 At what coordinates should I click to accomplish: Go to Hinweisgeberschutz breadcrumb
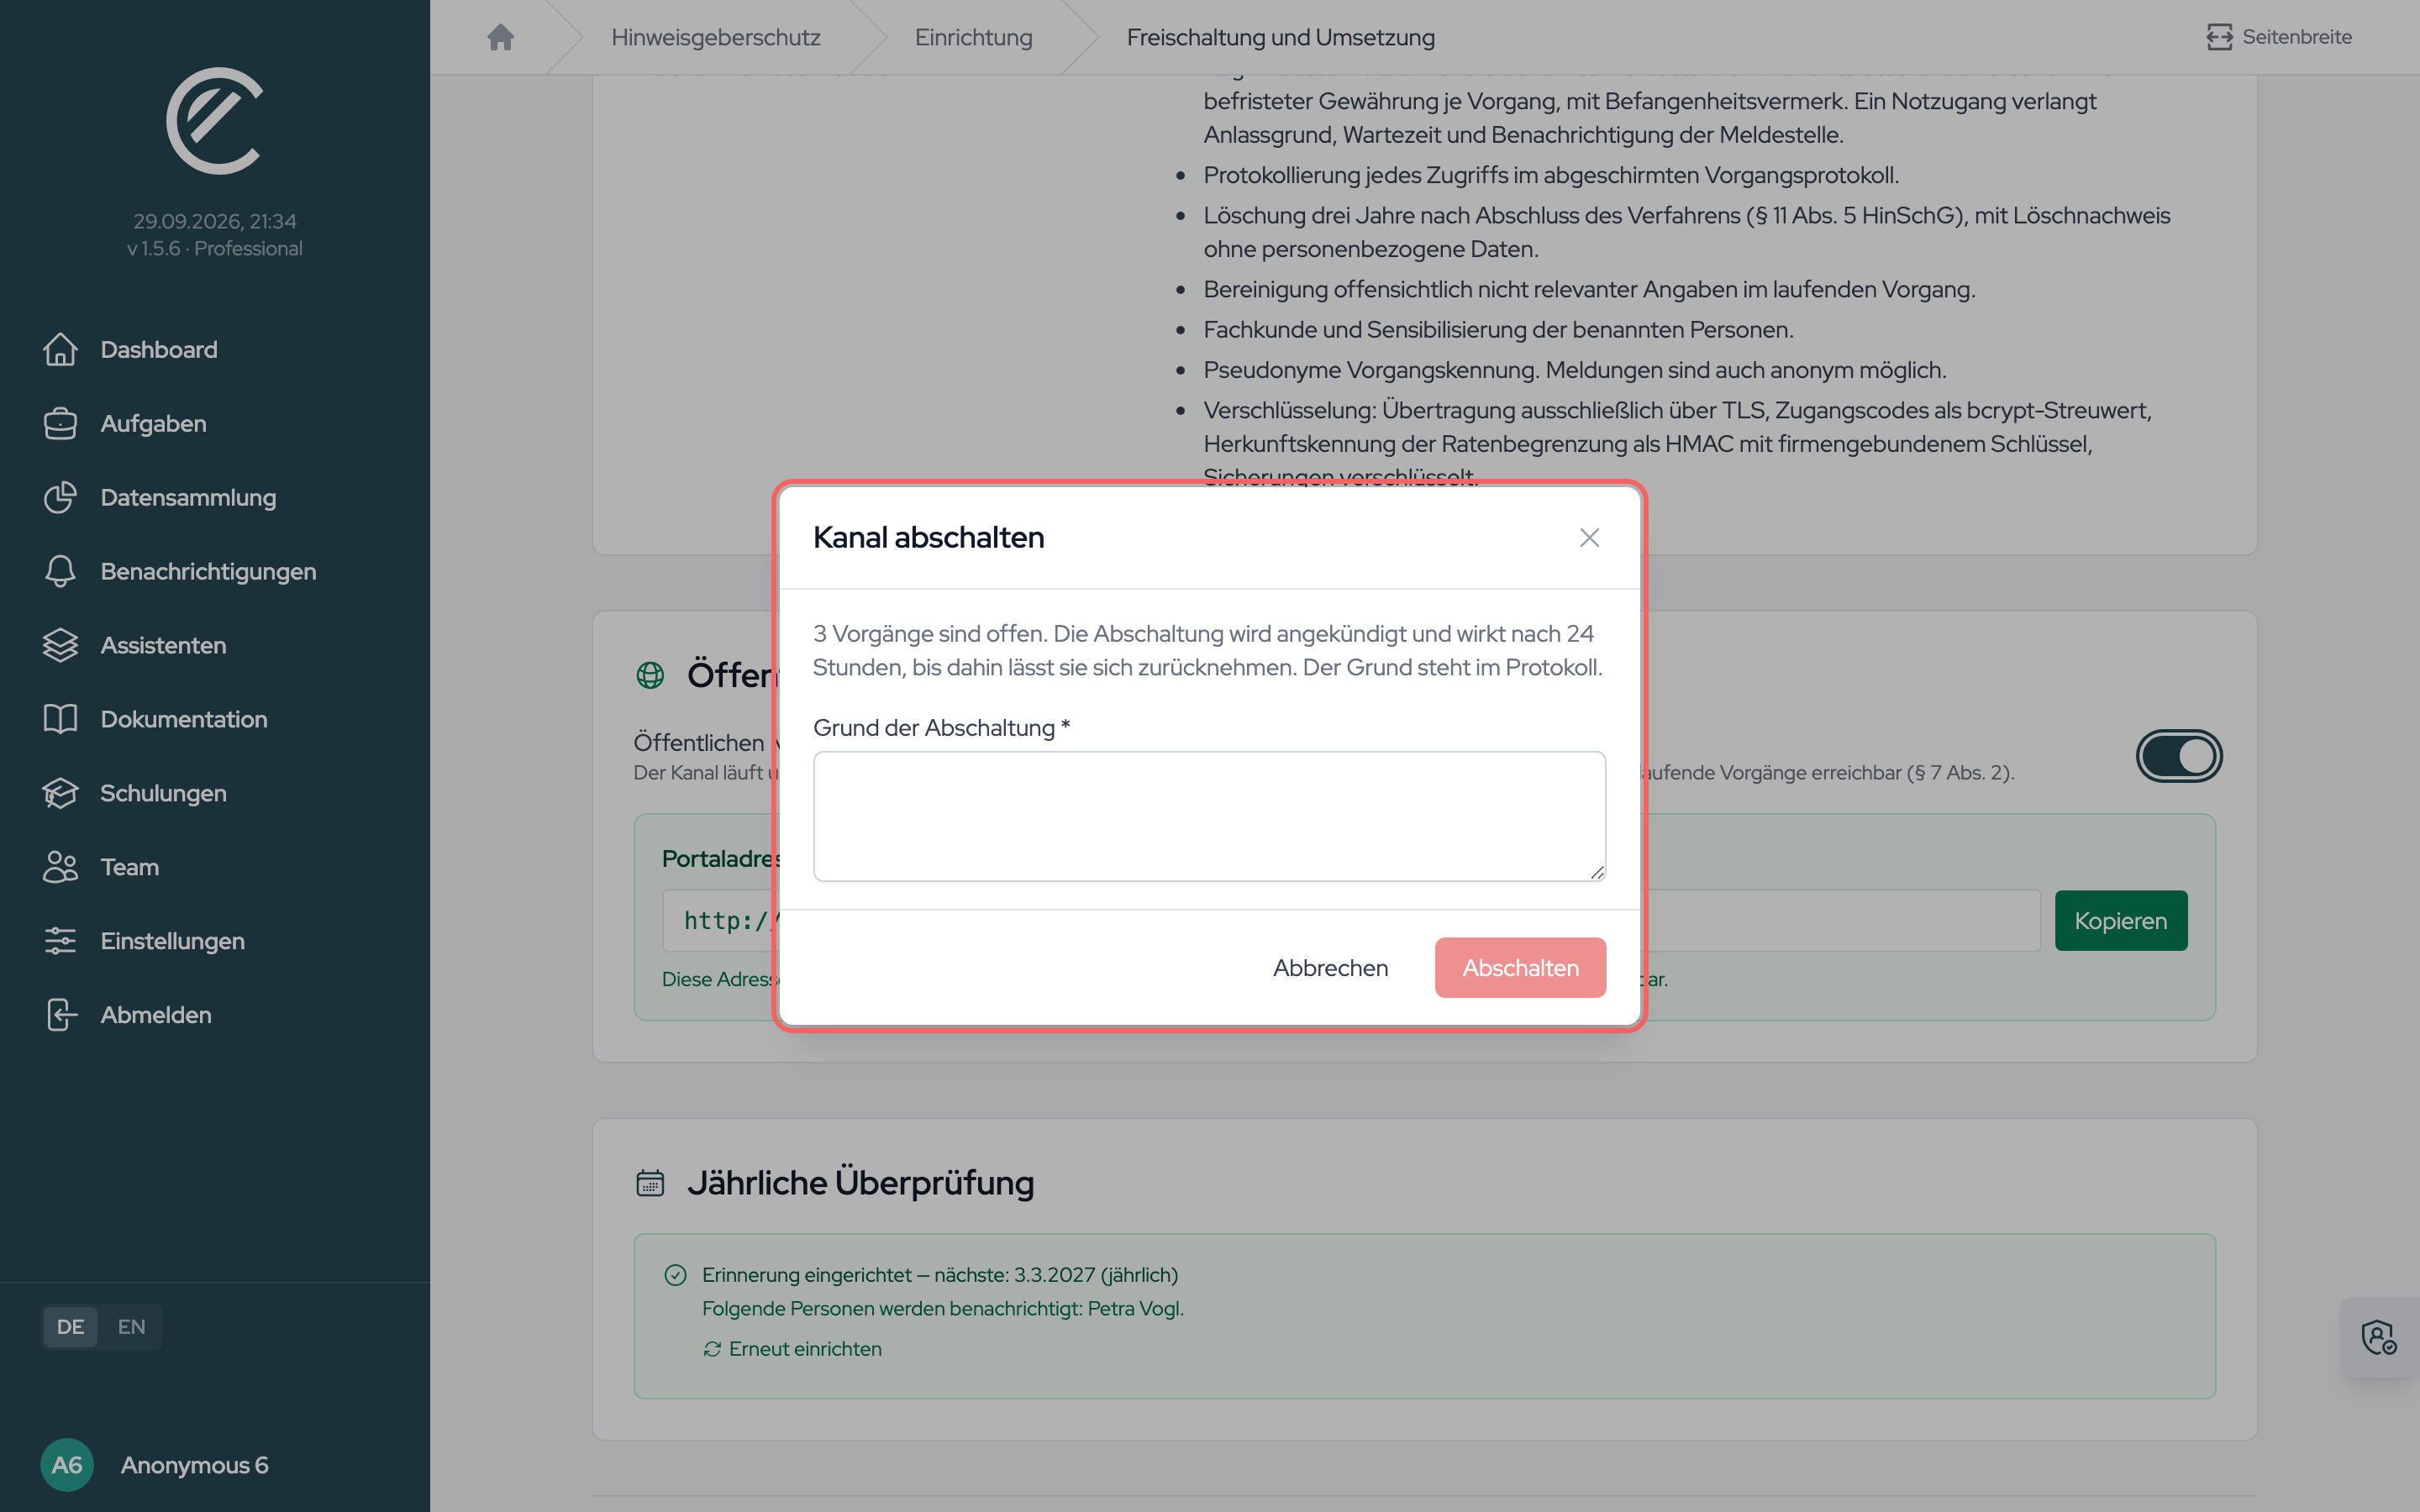pyautogui.click(x=716, y=37)
